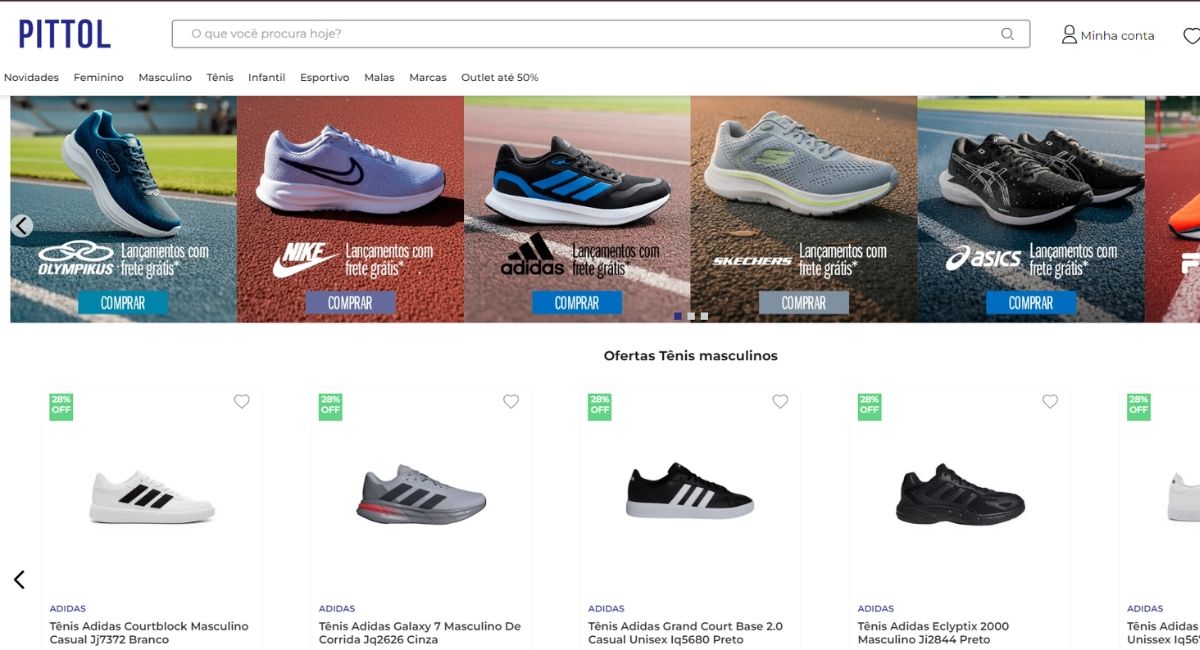This screenshot has width=1200, height=650.
Task: Open Tênis Adidas Galaxy 7 title
Action: (x=420, y=633)
